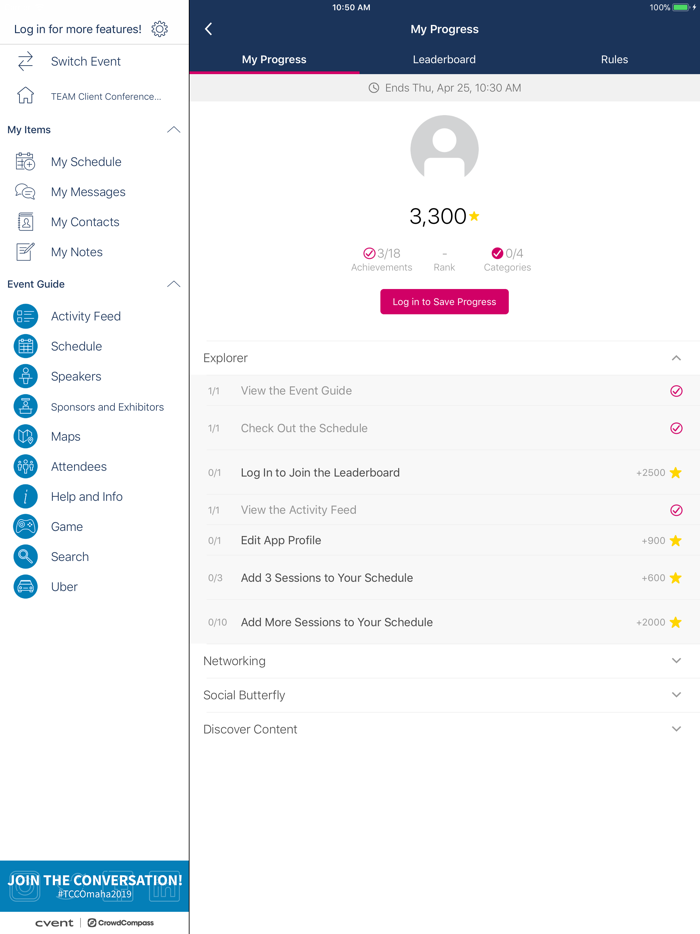Click check mark for View the Event Guide

[676, 391]
